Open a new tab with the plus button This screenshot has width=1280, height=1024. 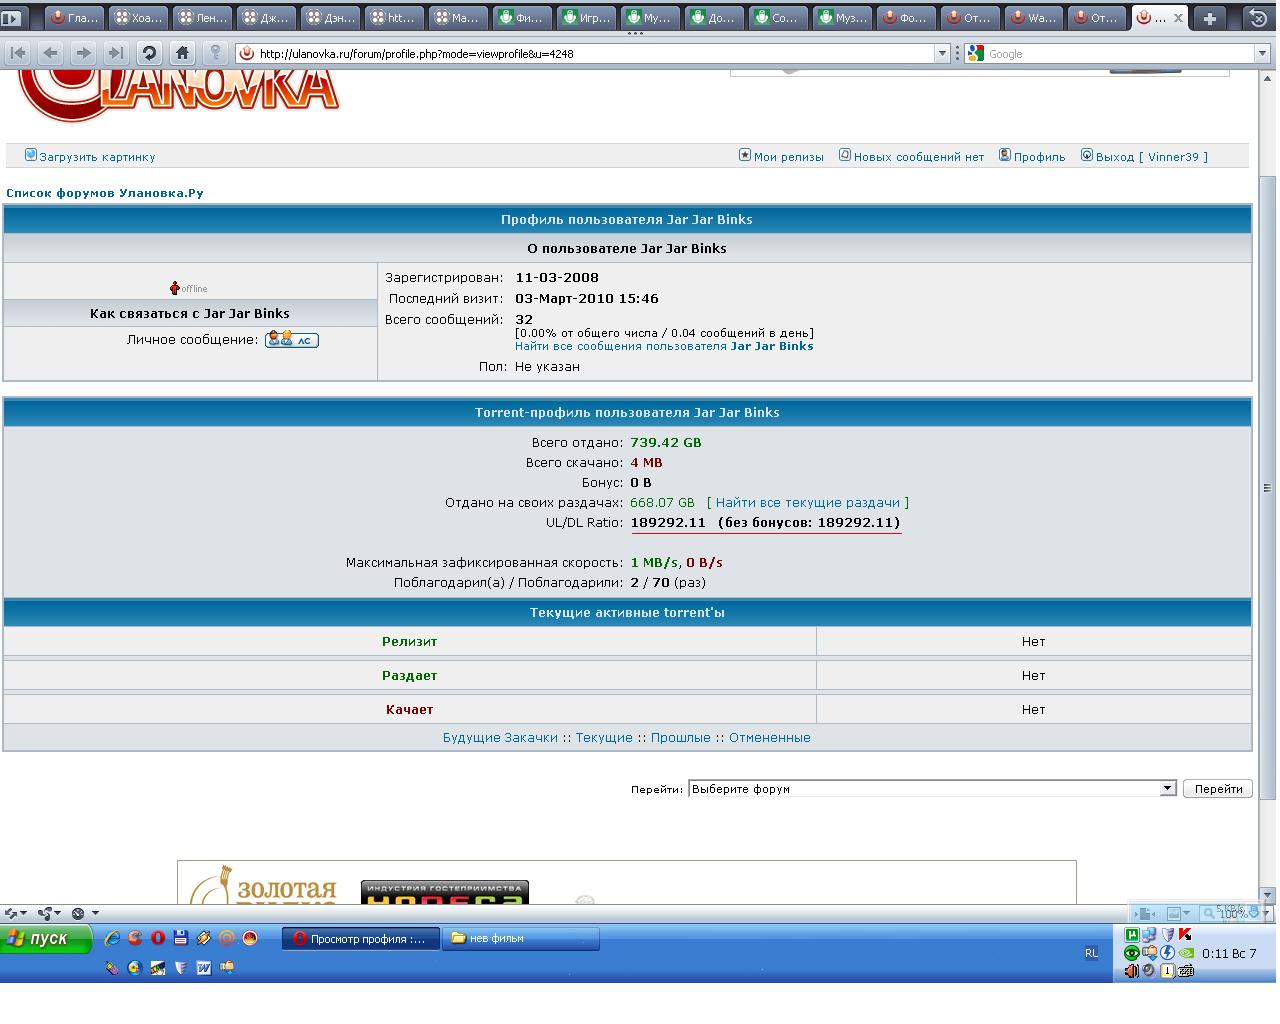(x=1209, y=18)
